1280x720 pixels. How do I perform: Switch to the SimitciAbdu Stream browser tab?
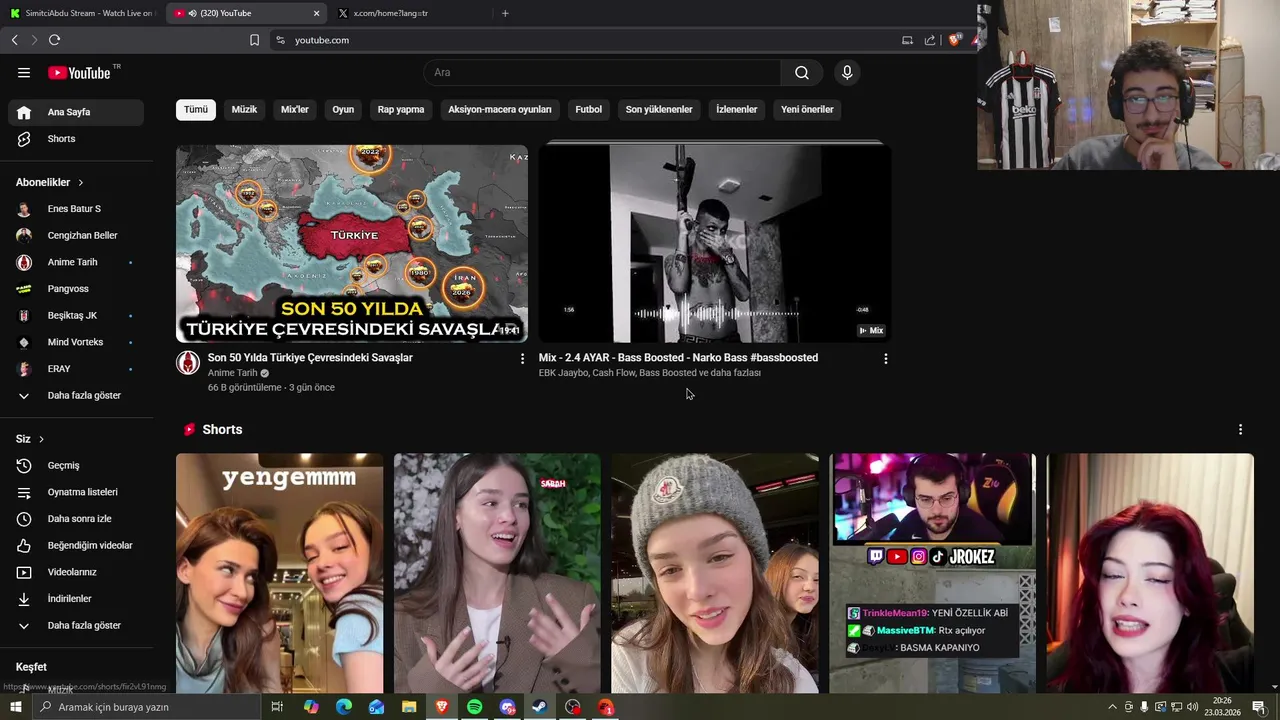(82, 13)
